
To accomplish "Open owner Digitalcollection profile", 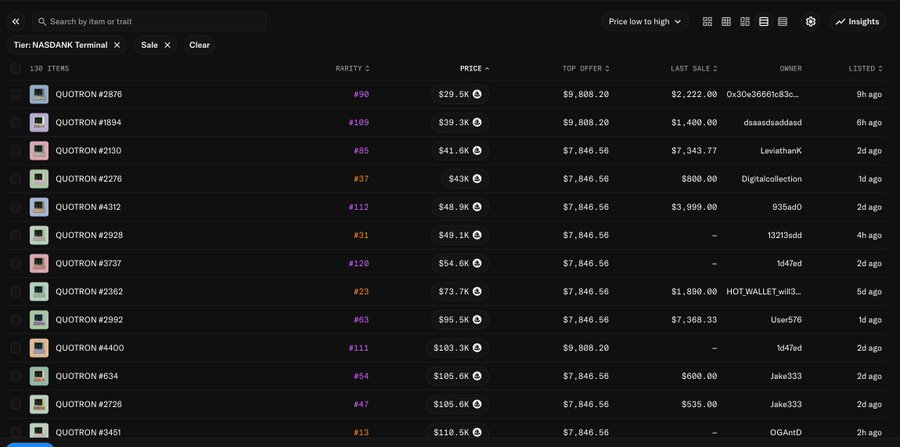I will coord(771,178).
